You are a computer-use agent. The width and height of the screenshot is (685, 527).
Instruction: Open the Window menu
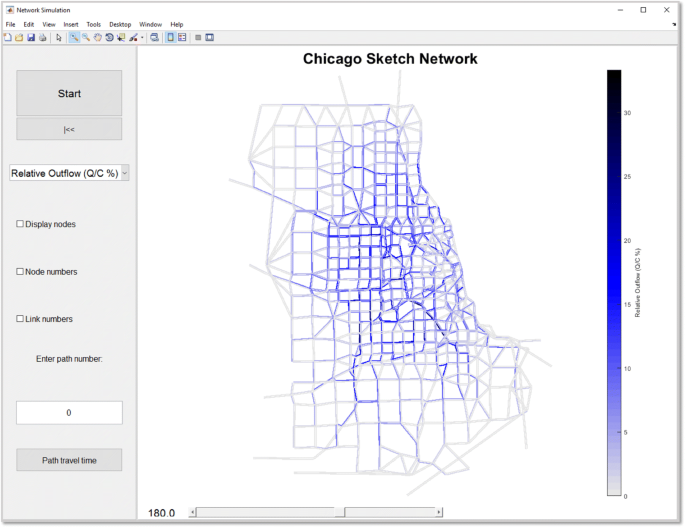click(x=150, y=24)
